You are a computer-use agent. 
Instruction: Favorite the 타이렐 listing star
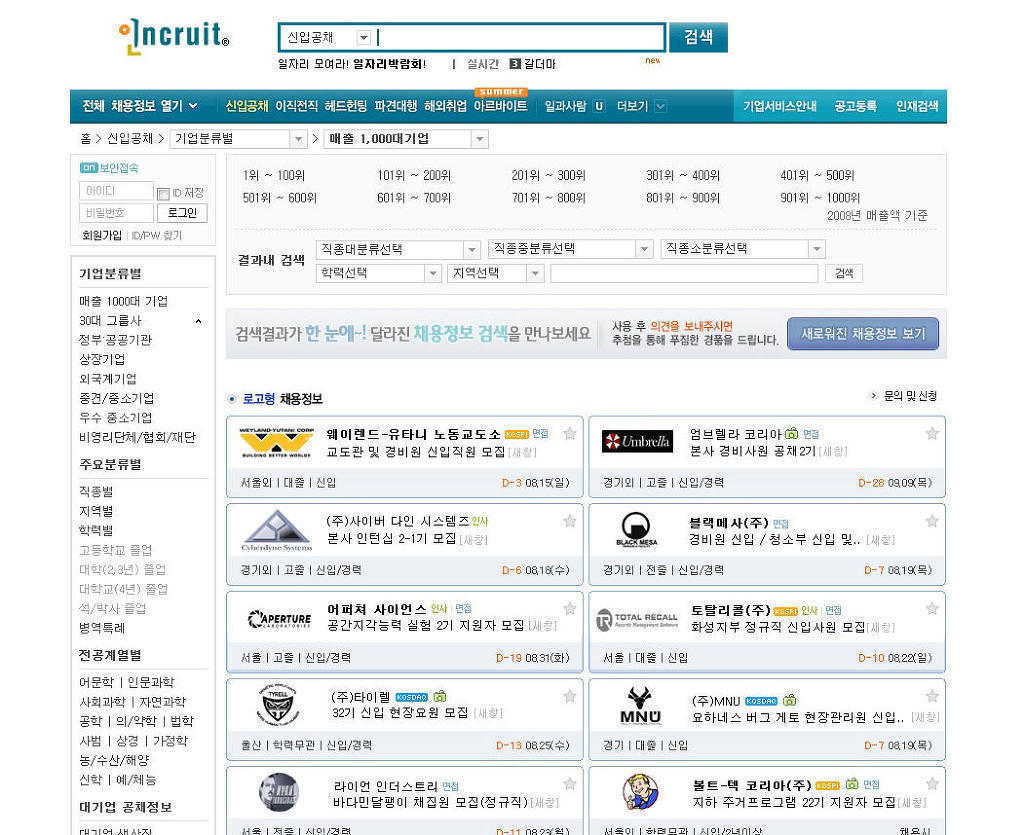point(570,696)
